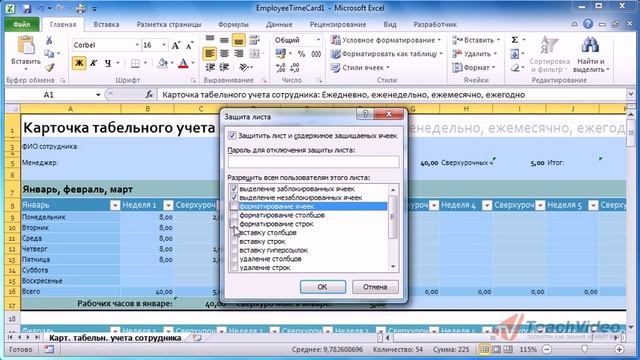
Task: Switch to the Формулы tab
Action: pyautogui.click(x=233, y=24)
